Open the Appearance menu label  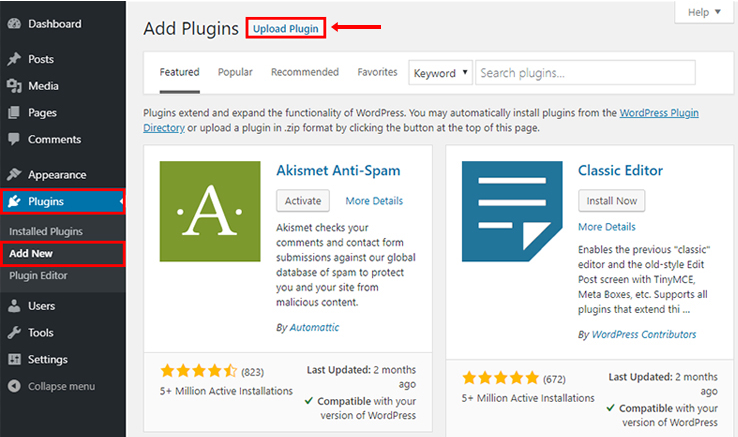57,175
